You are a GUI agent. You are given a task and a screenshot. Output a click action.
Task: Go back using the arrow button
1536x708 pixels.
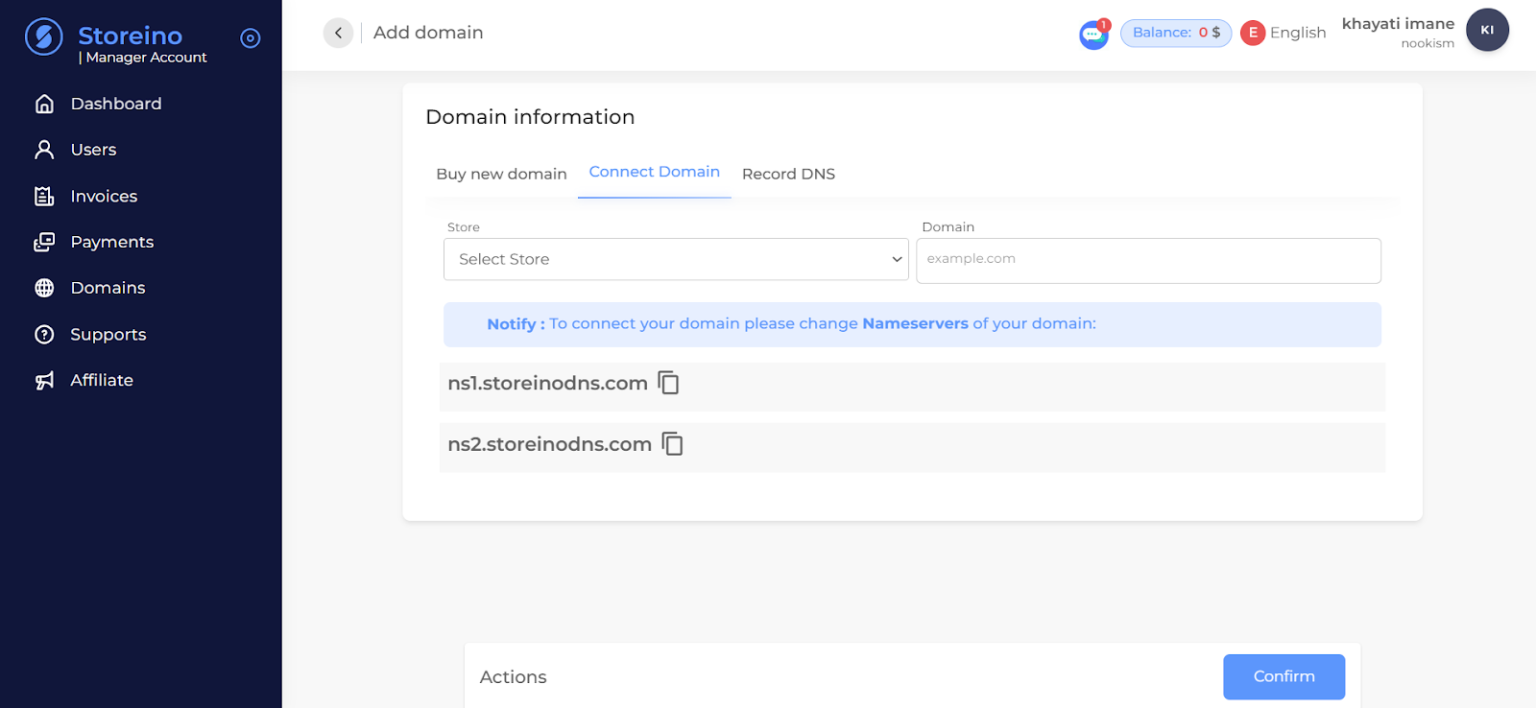[338, 33]
